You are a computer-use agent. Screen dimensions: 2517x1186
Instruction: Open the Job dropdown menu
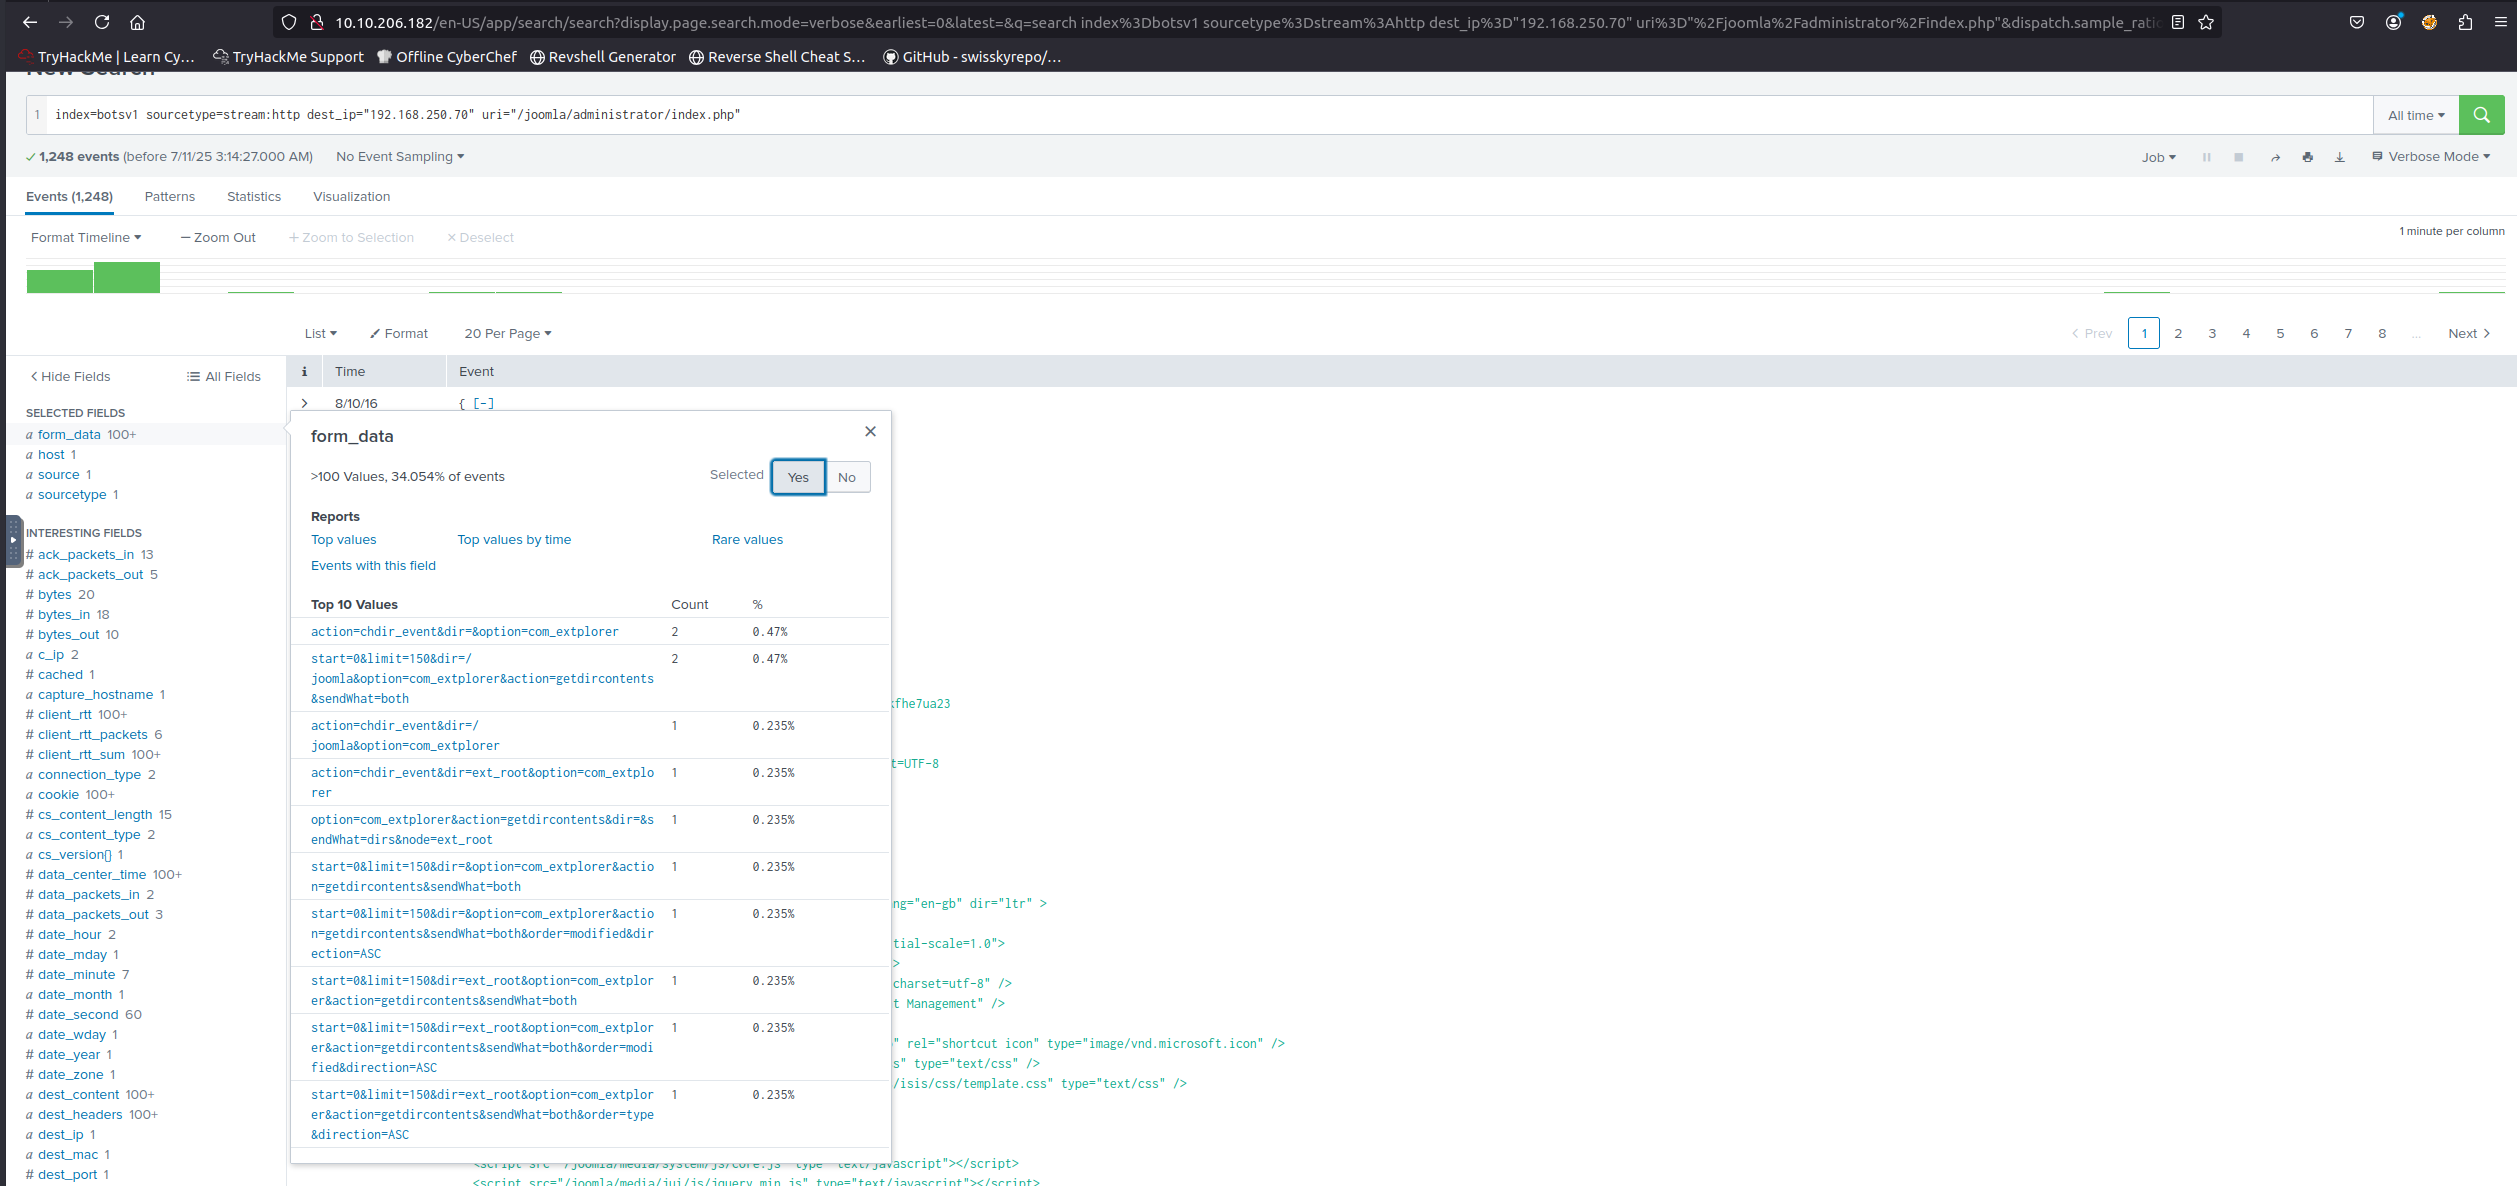pyautogui.click(x=2158, y=157)
